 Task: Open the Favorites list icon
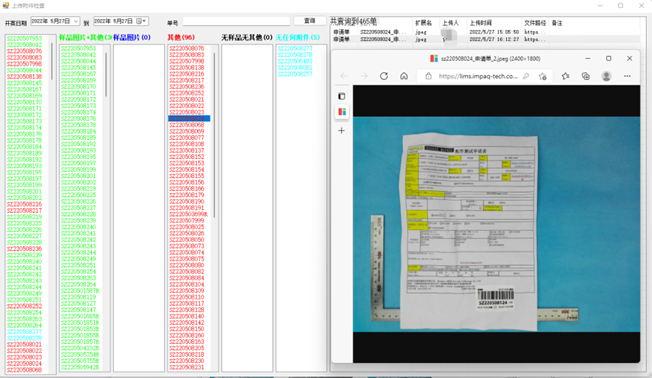[566, 76]
